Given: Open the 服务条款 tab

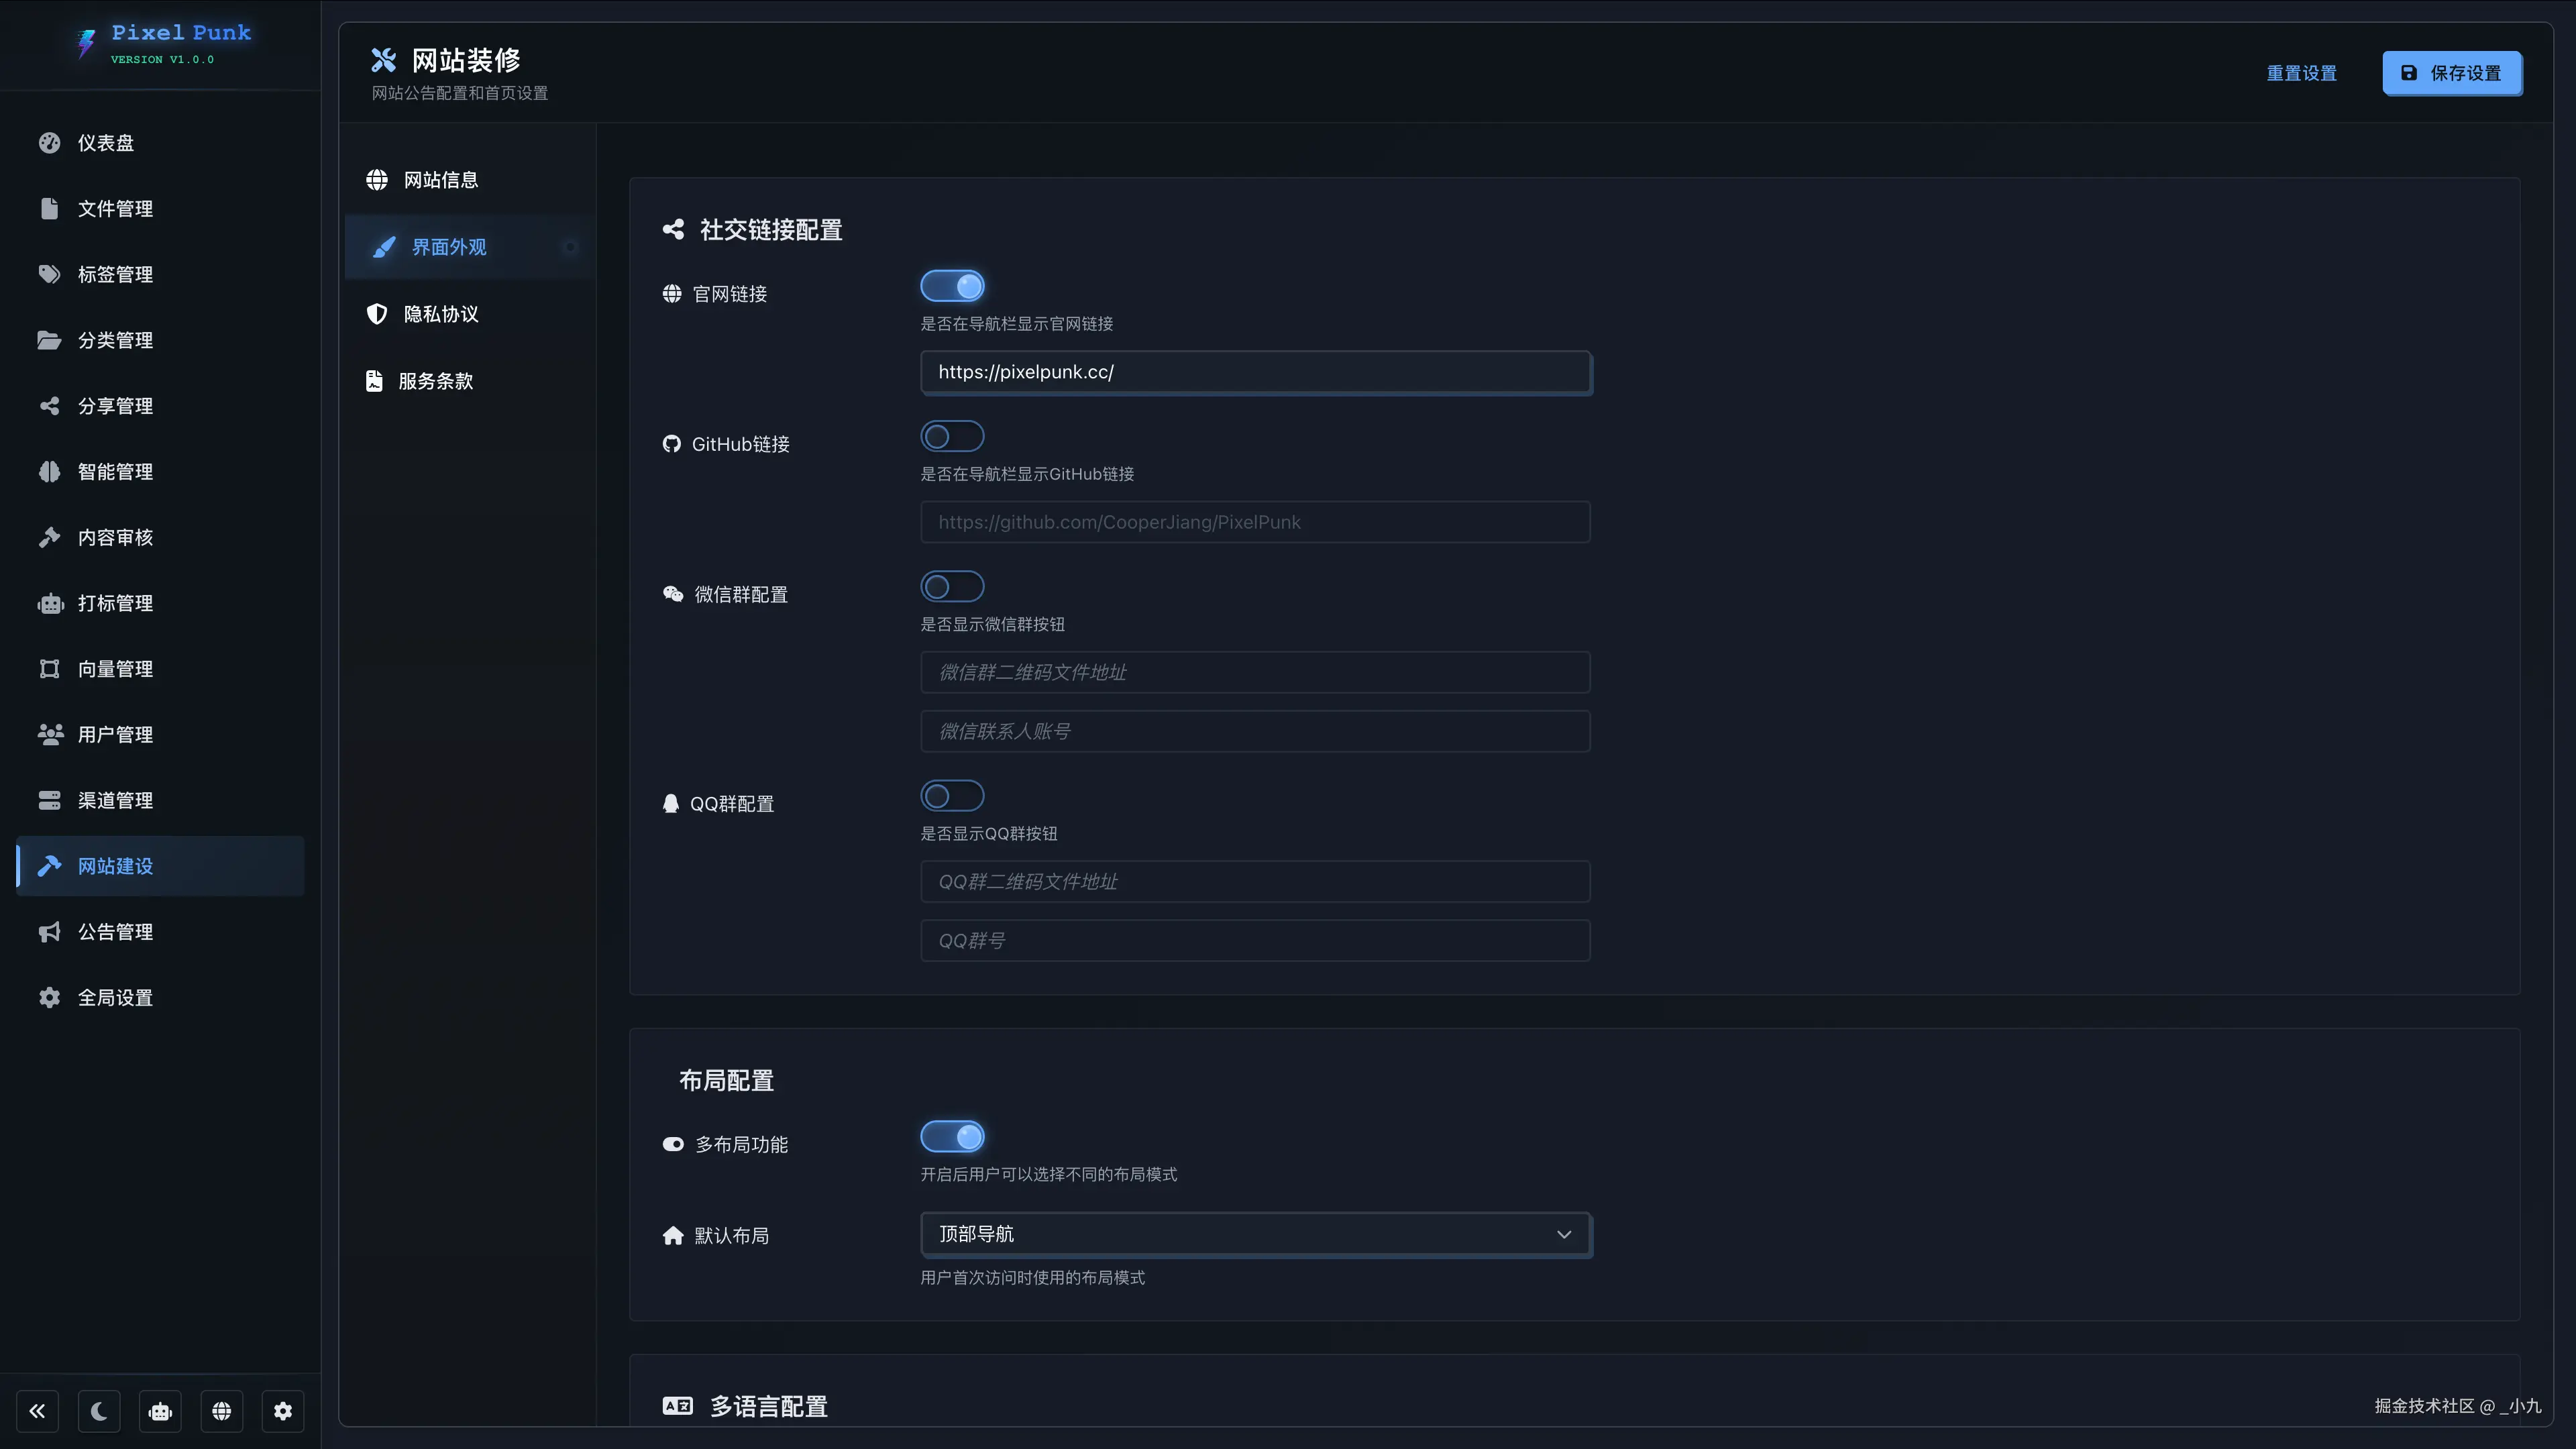Looking at the screenshot, I should pyautogui.click(x=435, y=381).
